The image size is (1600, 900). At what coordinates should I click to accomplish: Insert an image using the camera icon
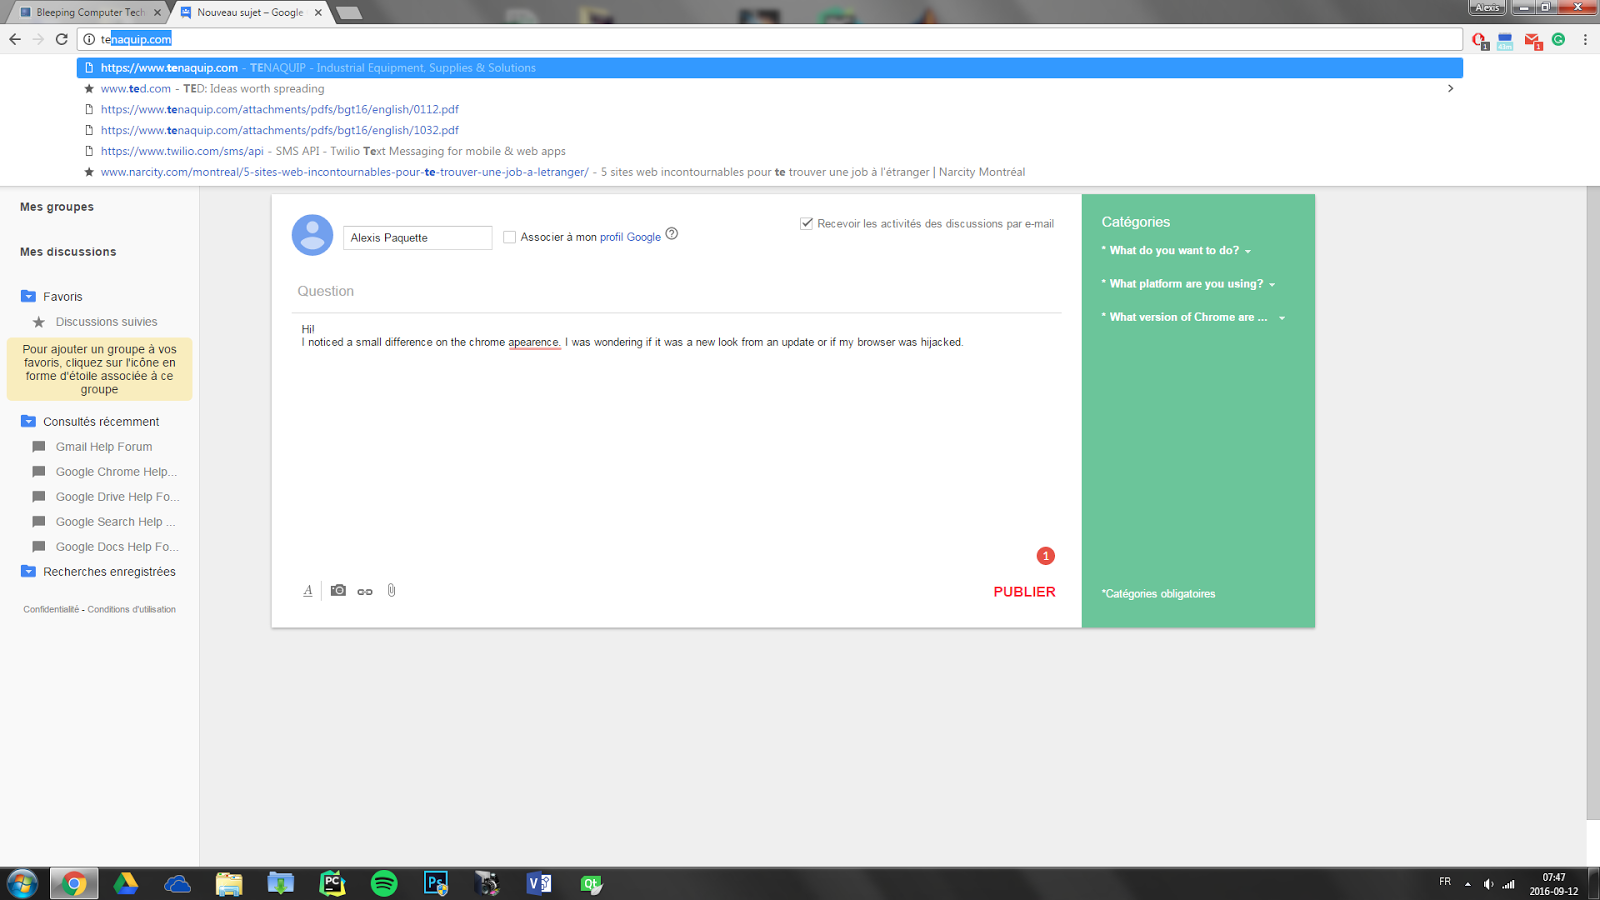point(338,590)
